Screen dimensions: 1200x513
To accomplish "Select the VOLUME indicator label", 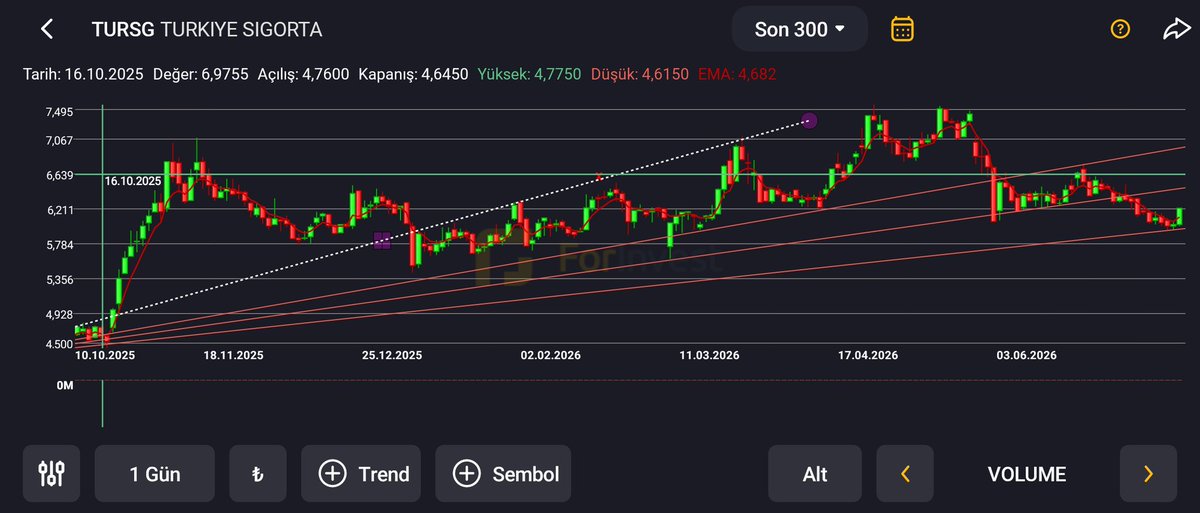I will pyautogui.click(x=1027, y=474).
